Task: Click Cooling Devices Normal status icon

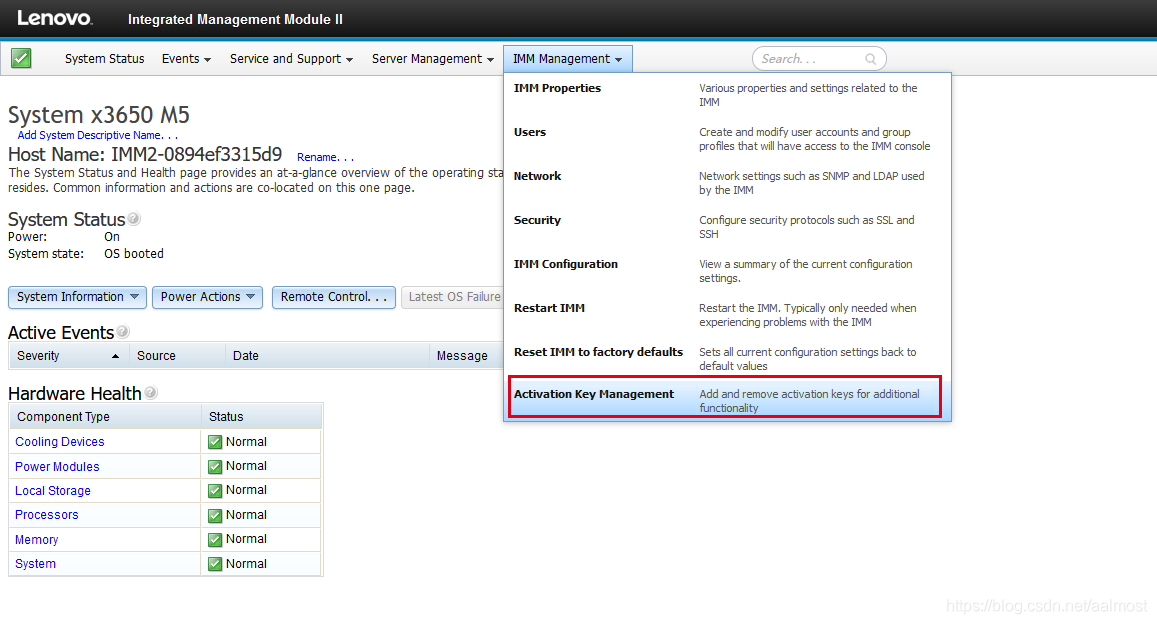Action: pos(215,442)
